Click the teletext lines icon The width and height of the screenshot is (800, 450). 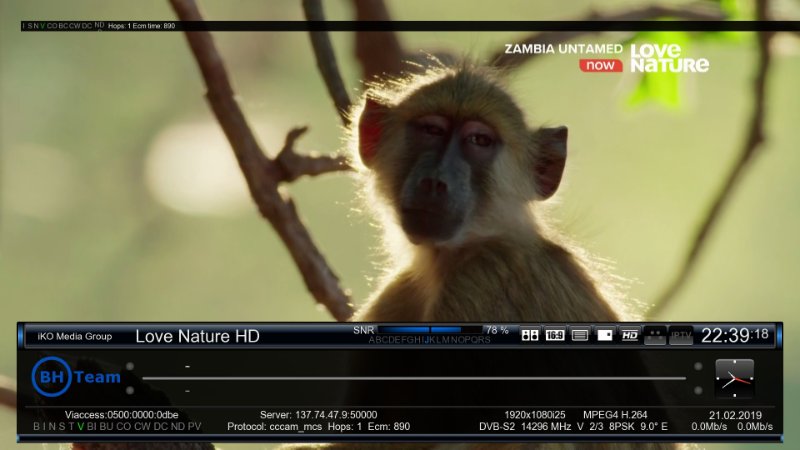click(580, 335)
